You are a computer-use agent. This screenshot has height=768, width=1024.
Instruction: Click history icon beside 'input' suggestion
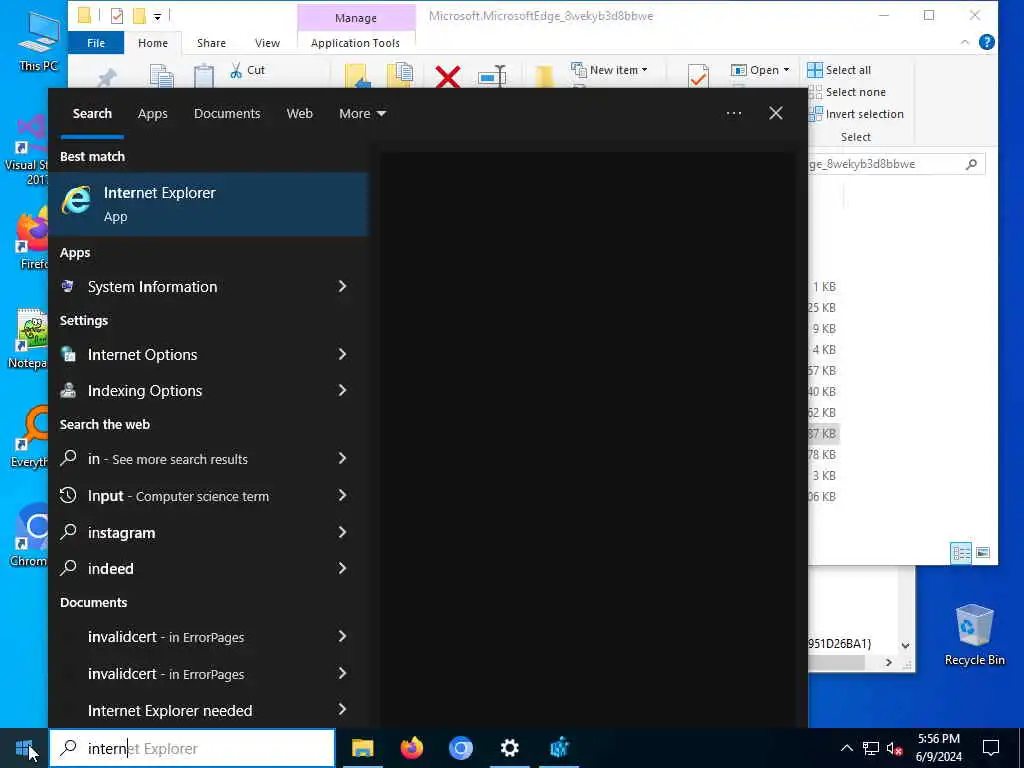pyautogui.click(x=68, y=495)
